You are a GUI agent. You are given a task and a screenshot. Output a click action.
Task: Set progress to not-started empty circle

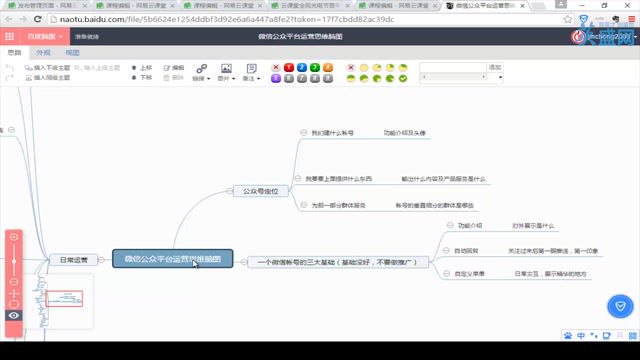click(364, 67)
